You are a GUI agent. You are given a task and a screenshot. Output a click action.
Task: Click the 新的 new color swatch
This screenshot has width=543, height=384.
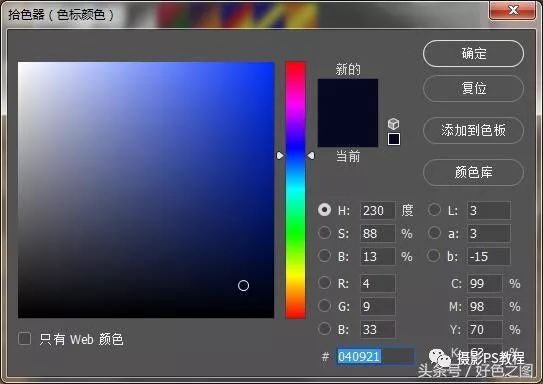tap(348, 96)
